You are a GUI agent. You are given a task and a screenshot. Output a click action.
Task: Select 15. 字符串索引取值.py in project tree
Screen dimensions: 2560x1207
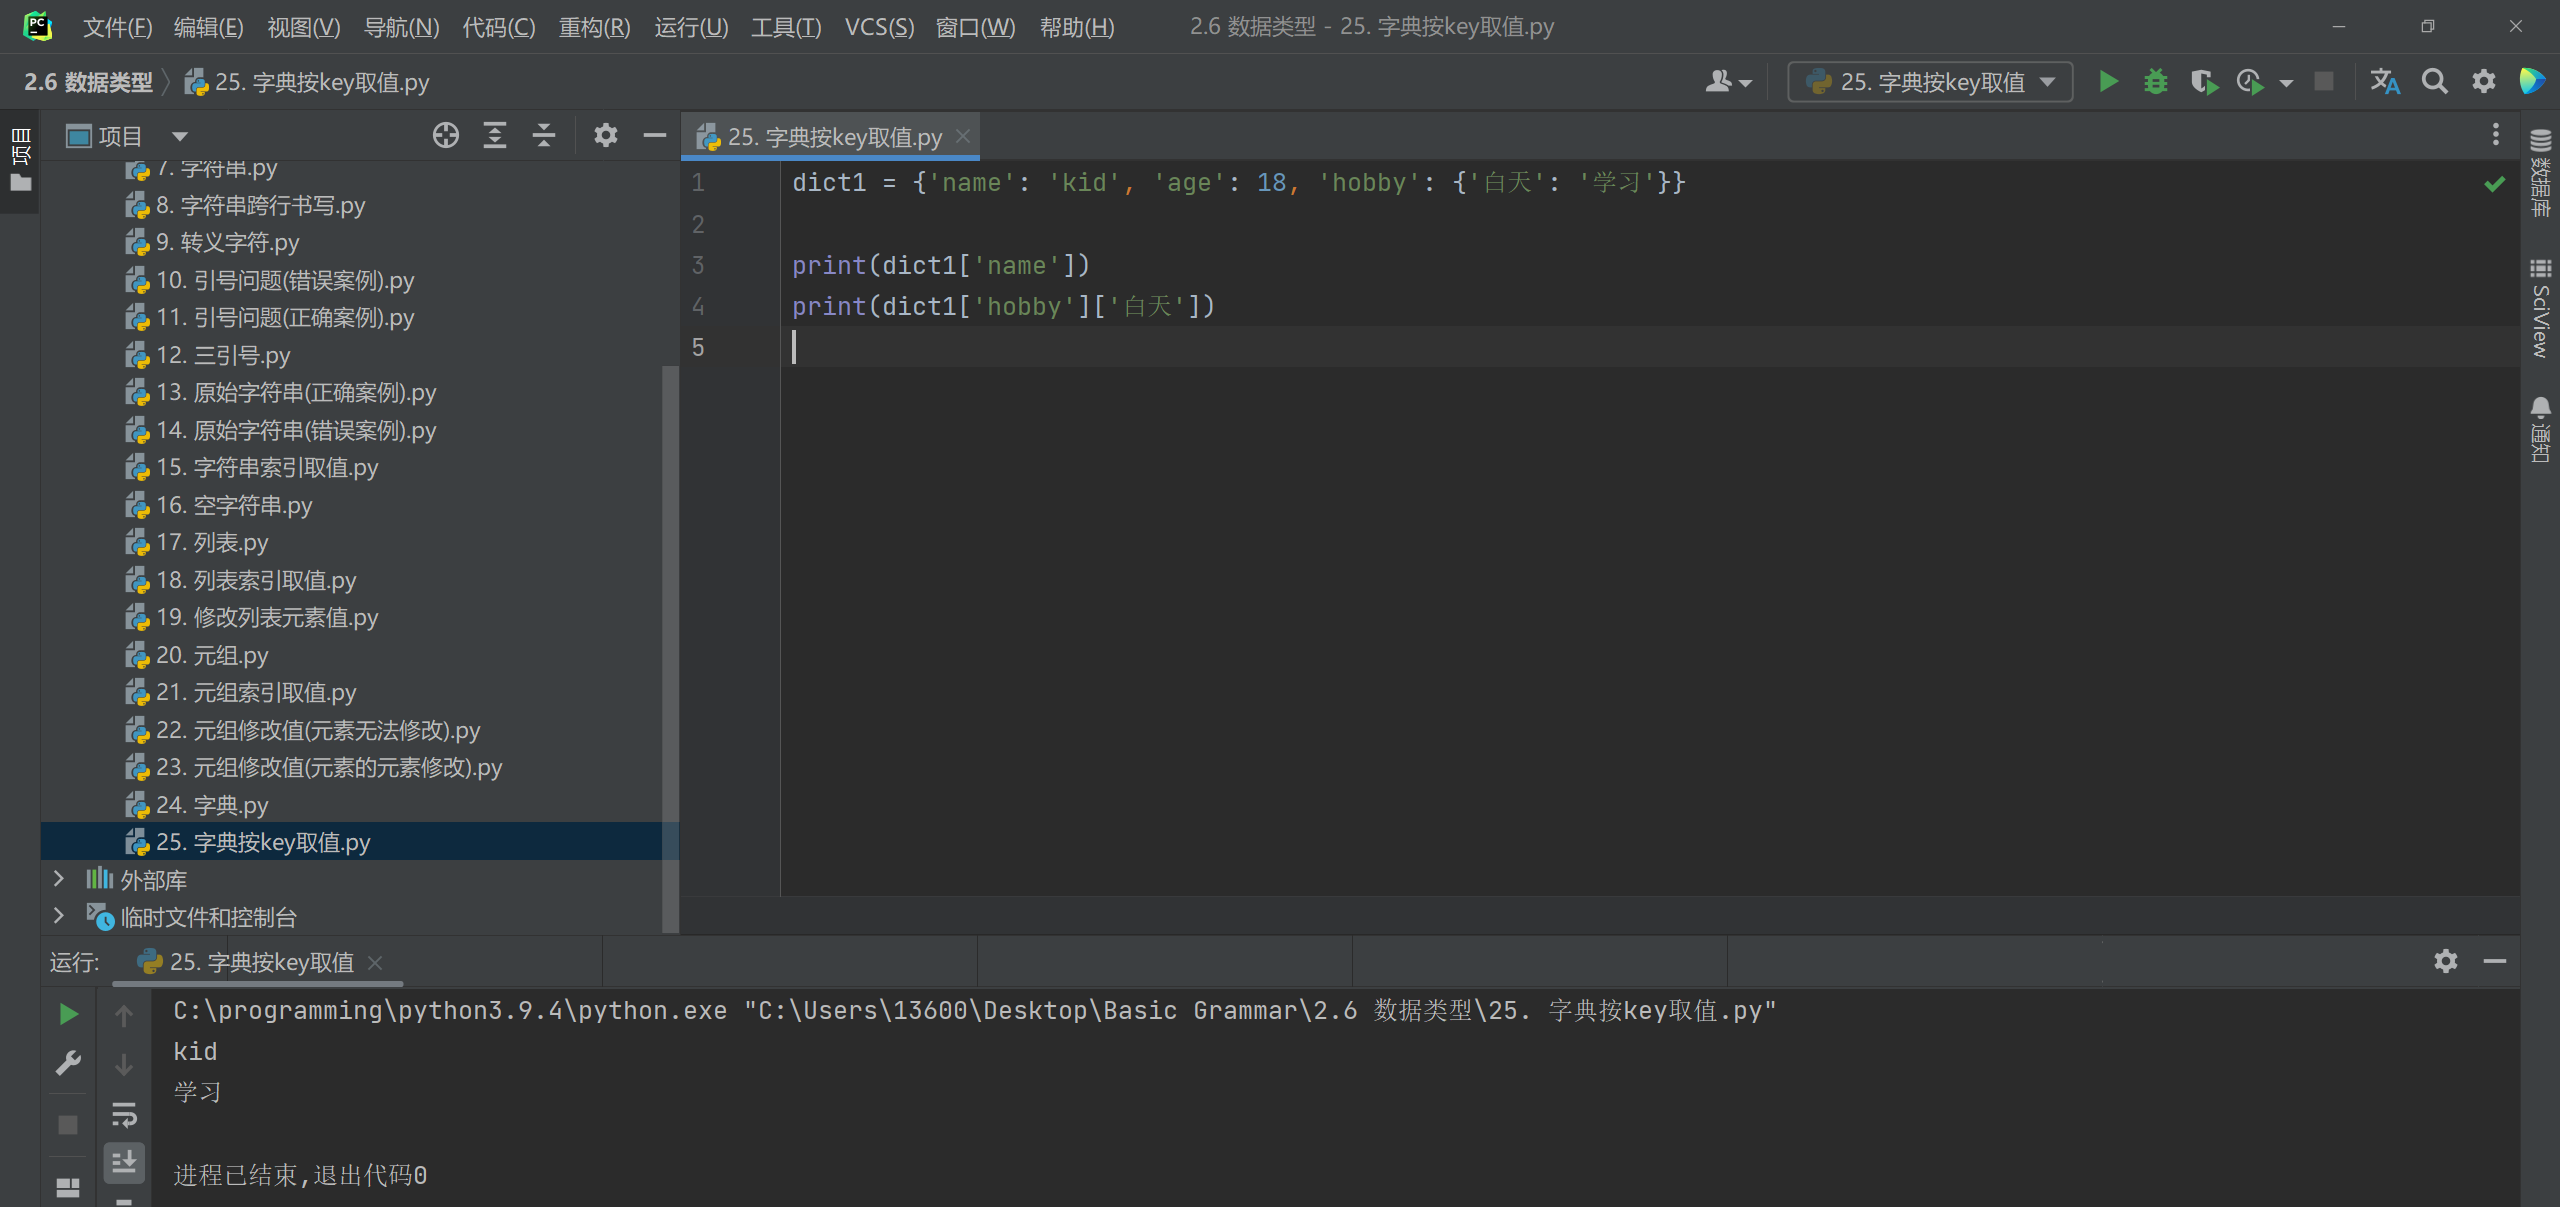267,467
